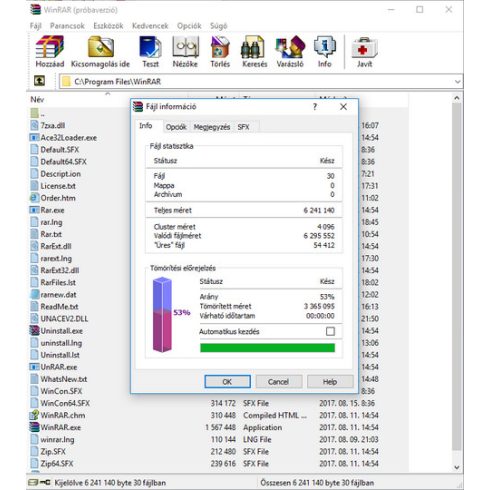The height and width of the screenshot is (490, 490).
Task: Switch to the Opciók tab in dialog
Action: (x=176, y=127)
